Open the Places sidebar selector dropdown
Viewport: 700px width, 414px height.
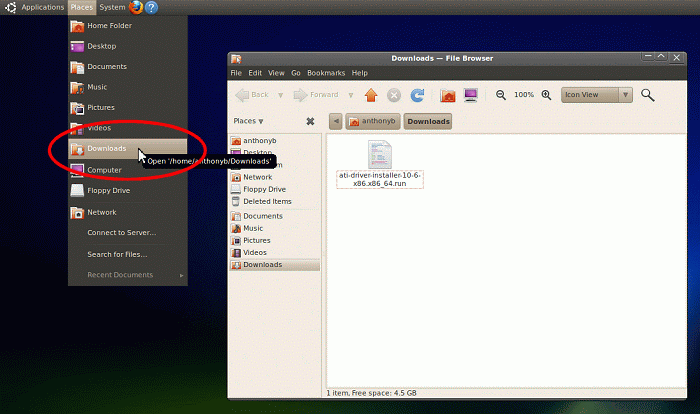tap(249, 121)
